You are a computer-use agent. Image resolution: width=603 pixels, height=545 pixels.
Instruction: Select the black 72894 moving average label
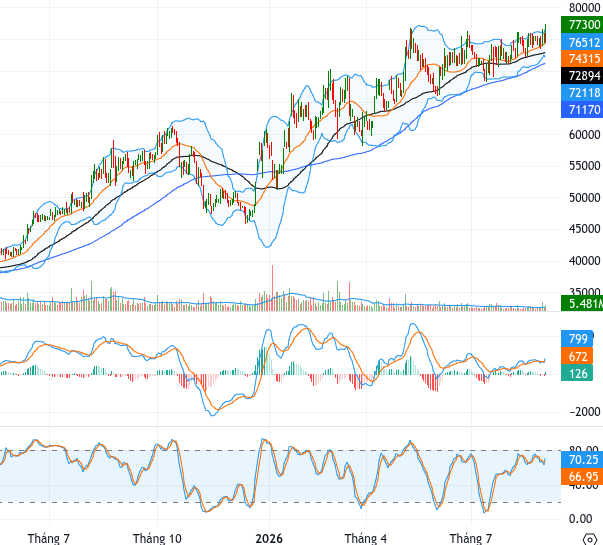(582, 75)
